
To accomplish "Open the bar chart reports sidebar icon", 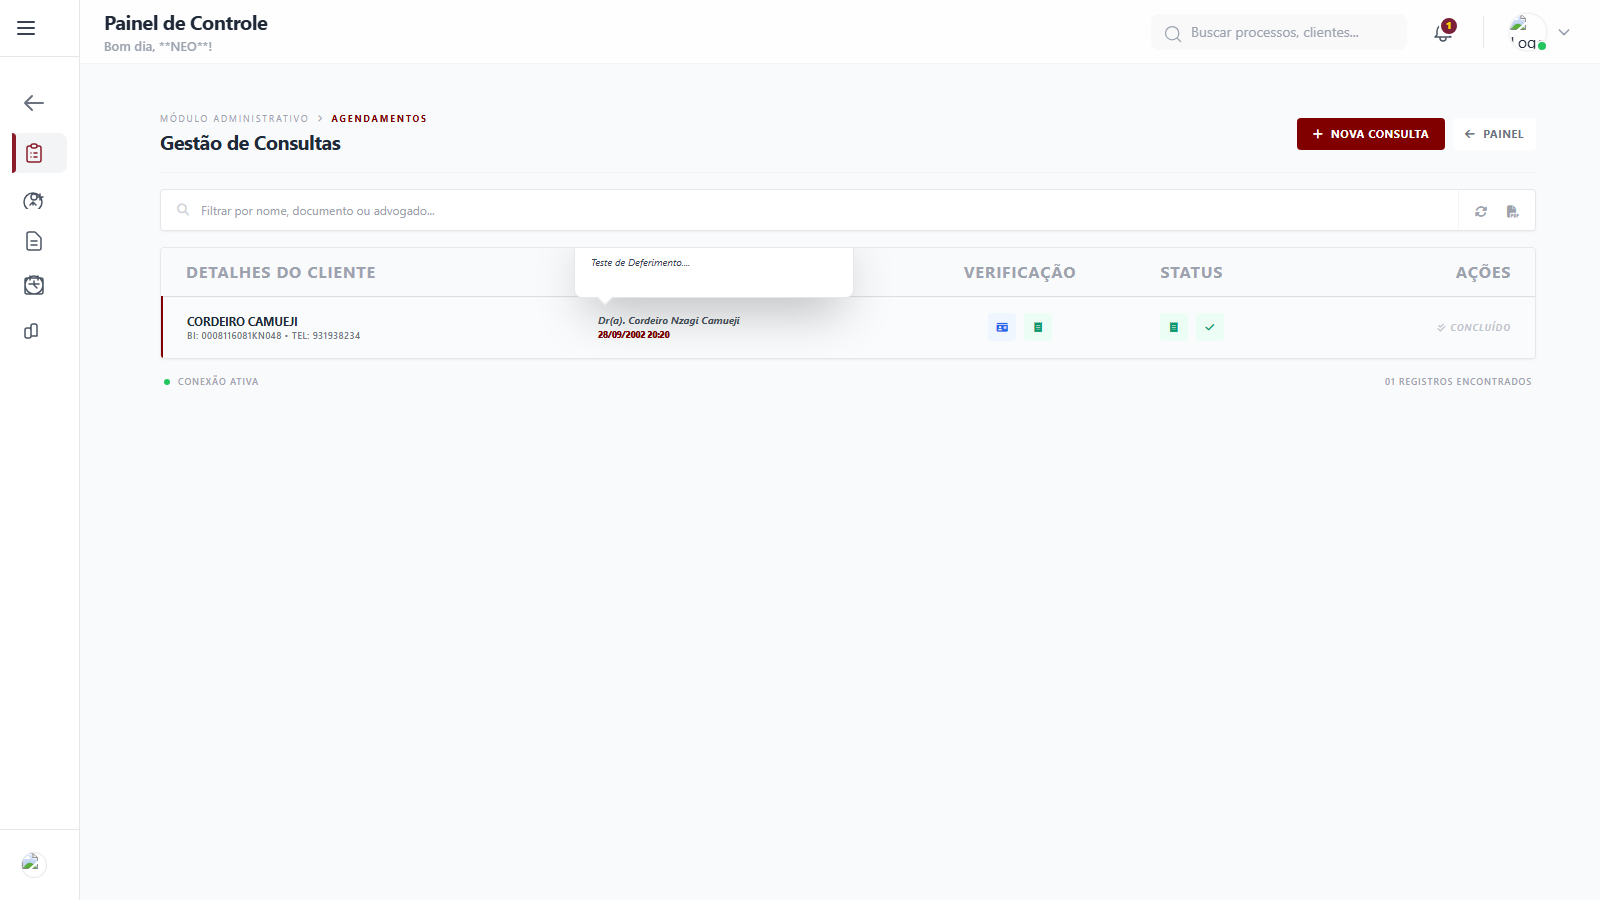I will [x=31, y=331].
